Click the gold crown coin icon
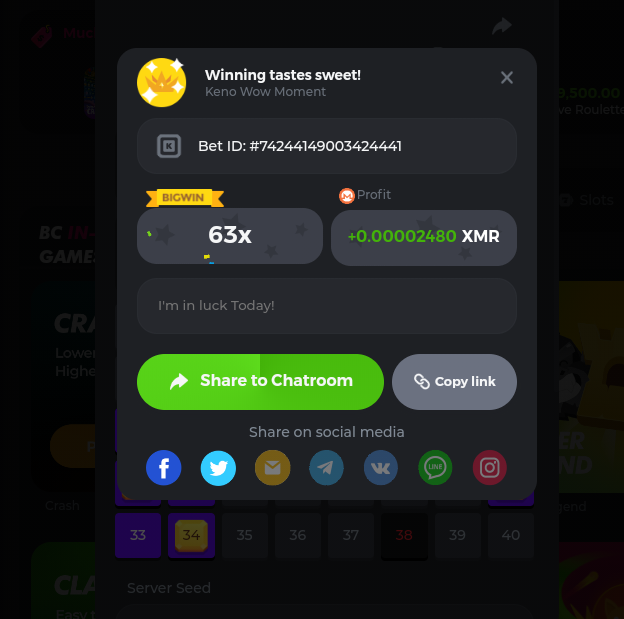This screenshot has height=619, width=624. pos(162,82)
